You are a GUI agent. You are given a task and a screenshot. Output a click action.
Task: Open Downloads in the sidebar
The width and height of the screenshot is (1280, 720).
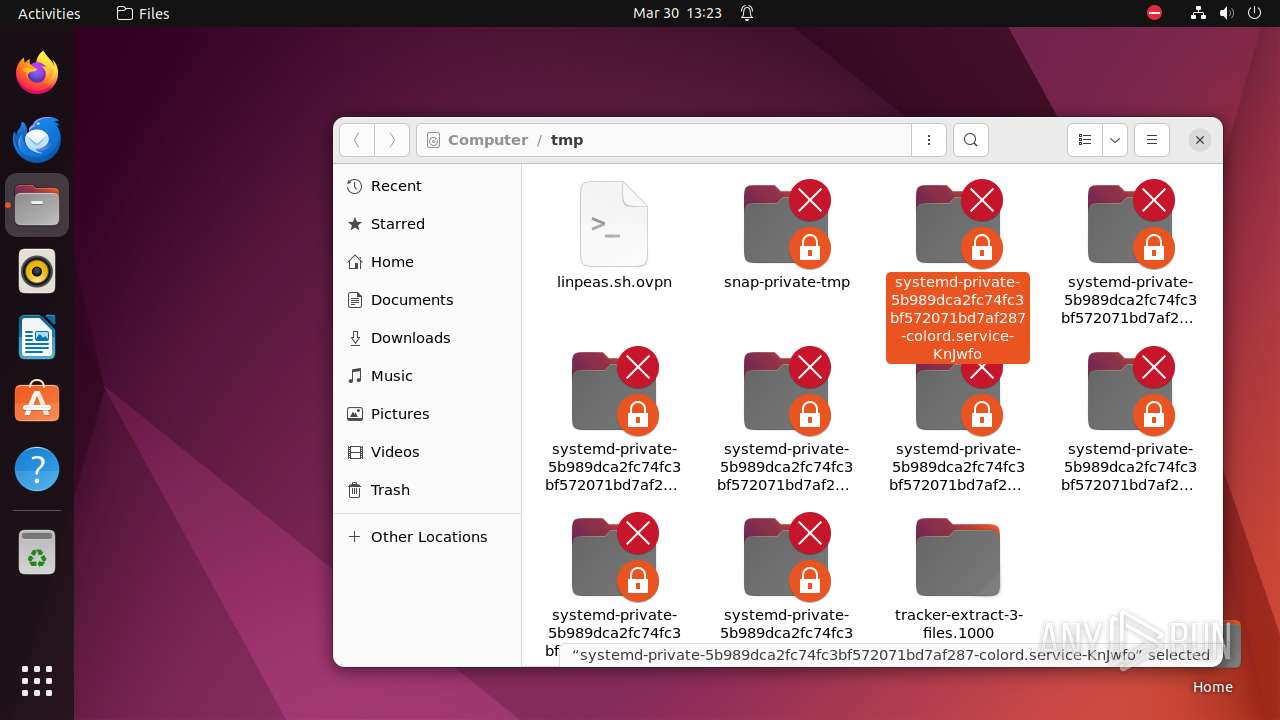click(x=427, y=338)
